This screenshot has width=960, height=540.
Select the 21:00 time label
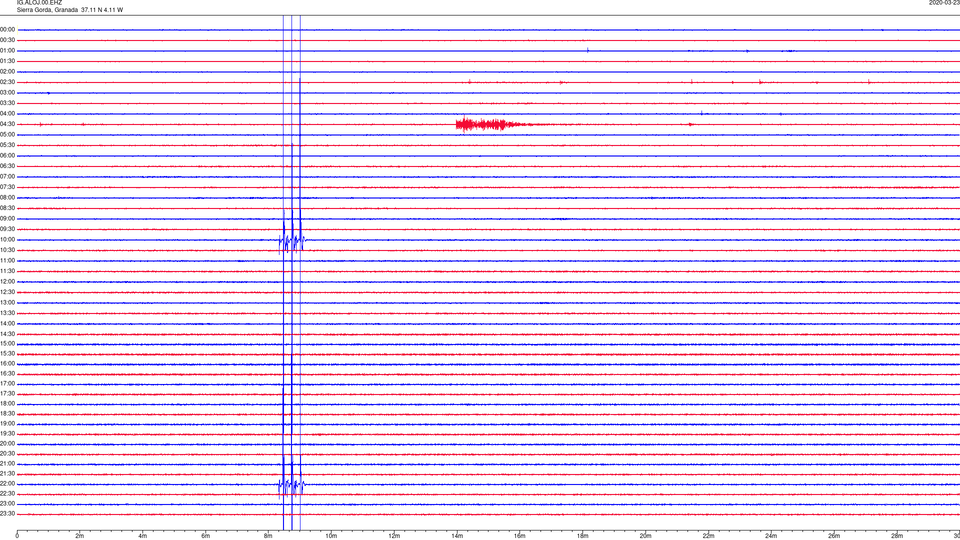(7, 464)
